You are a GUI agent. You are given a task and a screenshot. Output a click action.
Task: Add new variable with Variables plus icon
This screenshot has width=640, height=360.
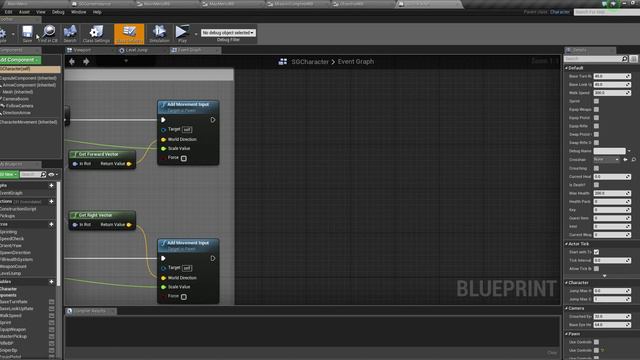pos(51,282)
